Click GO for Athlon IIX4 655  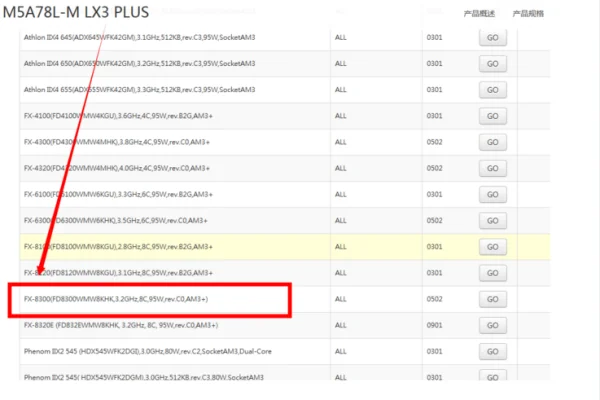pyautogui.click(x=493, y=90)
